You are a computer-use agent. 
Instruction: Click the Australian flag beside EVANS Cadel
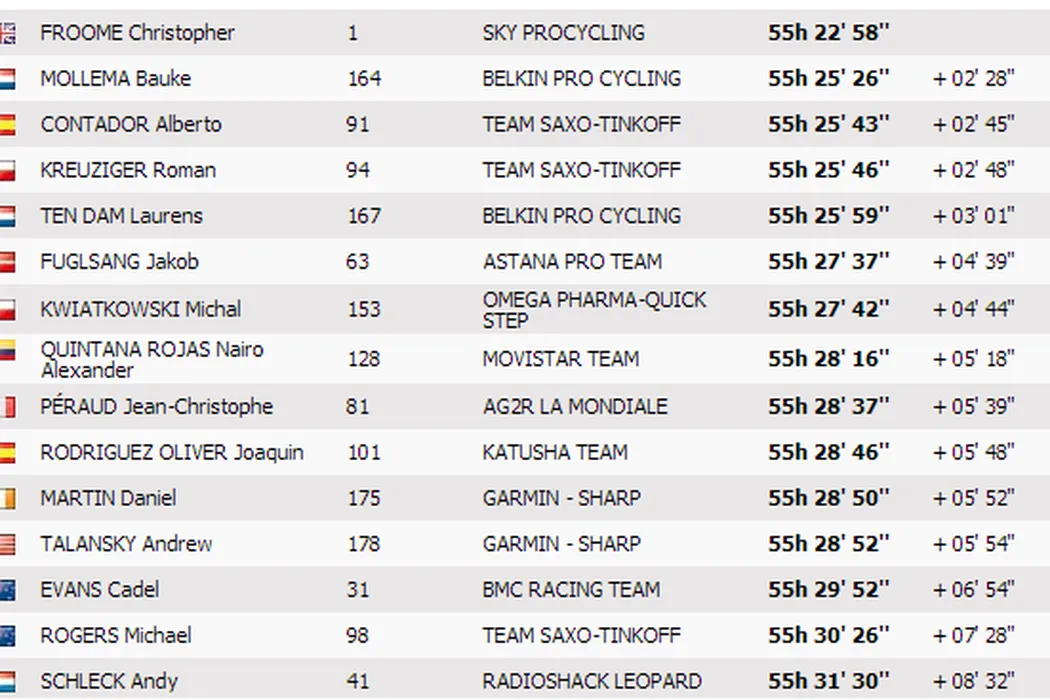pyautogui.click(x=8, y=590)
